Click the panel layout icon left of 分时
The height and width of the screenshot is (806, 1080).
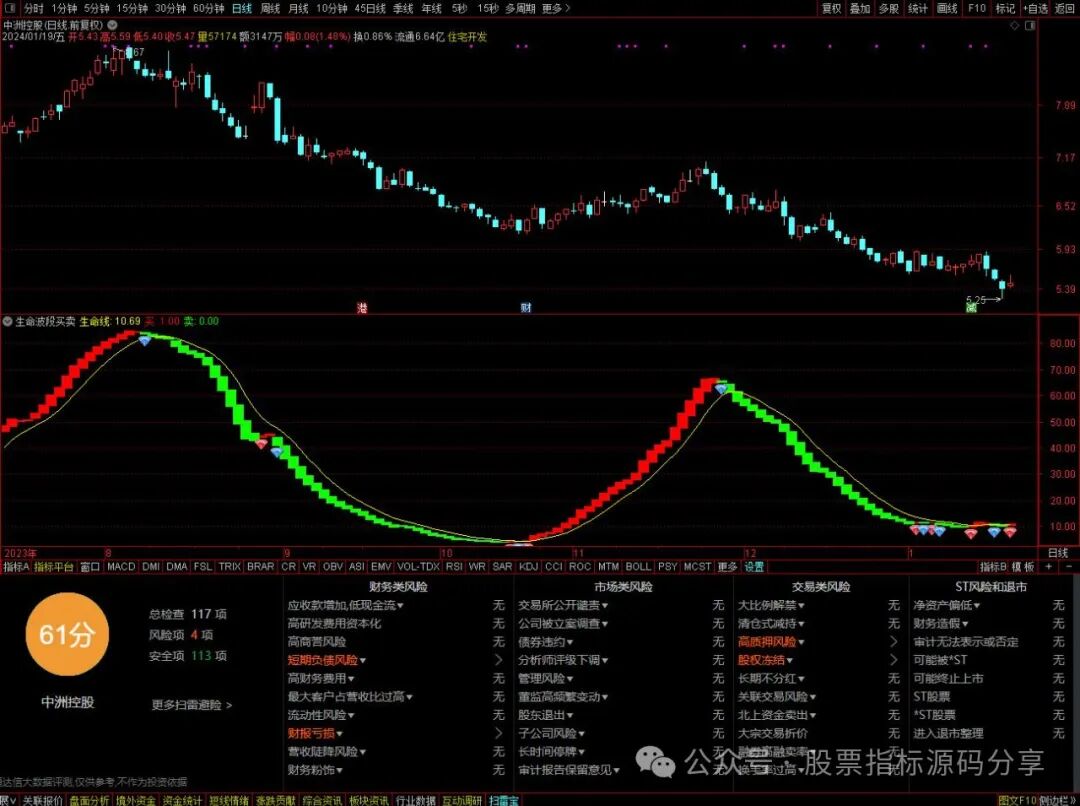[9, 8]
